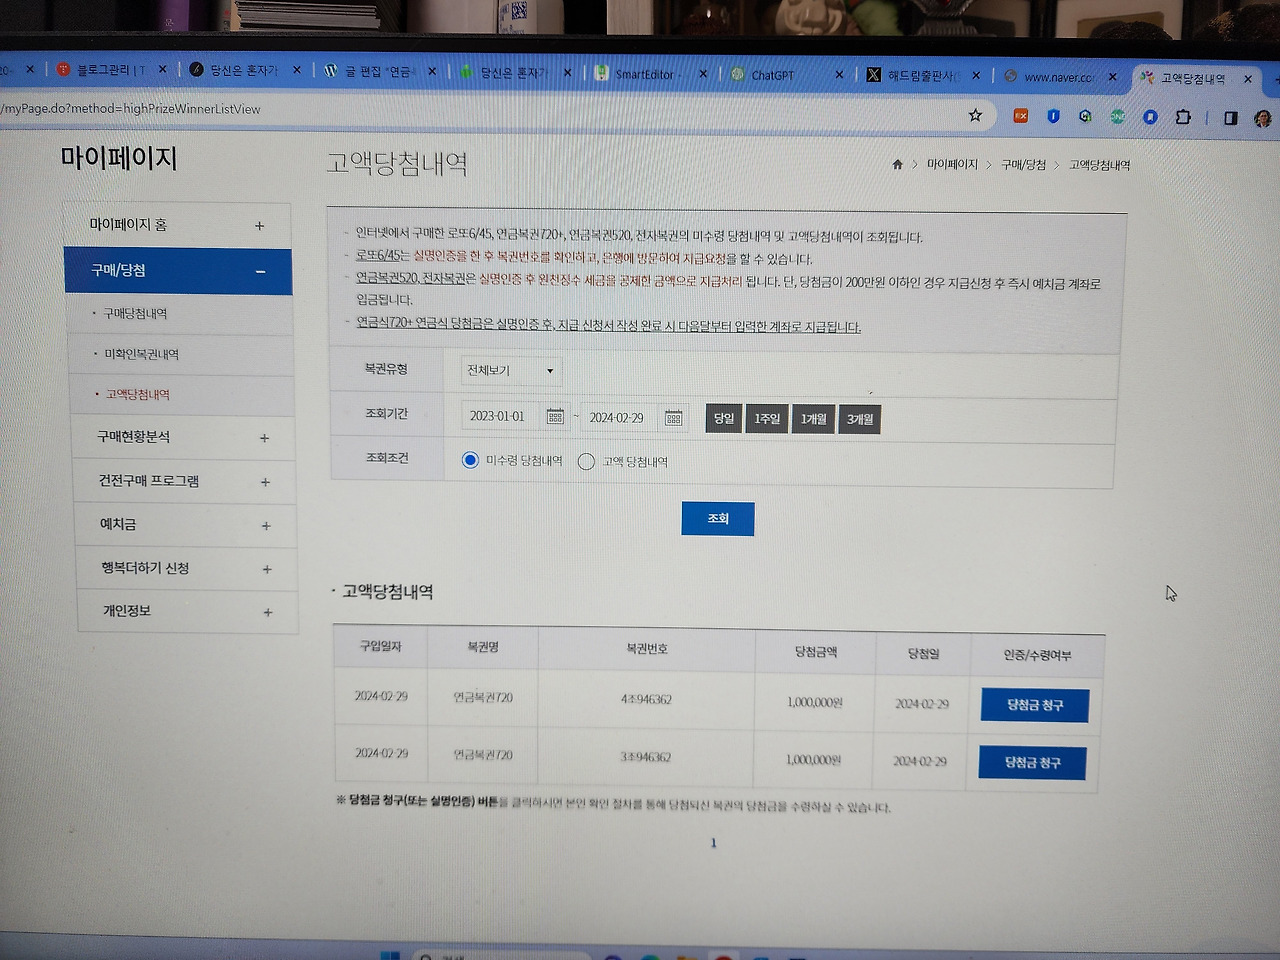Switch to the 글 편집 WordPress tab
This screenshot has height=960, width=1280.
point(378,71)
